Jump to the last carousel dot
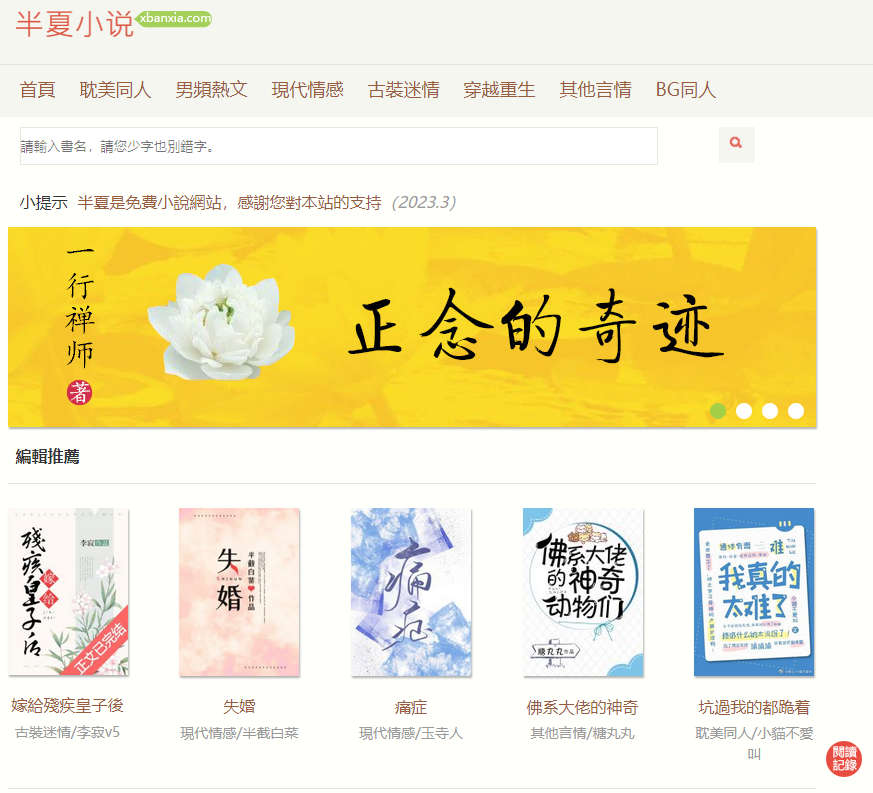The height and width of the screenshot is (793, 873). [x=796, y=411]
